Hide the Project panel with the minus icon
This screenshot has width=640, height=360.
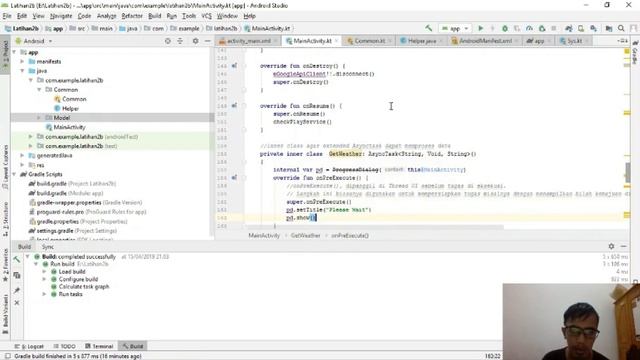[x=207, y=41]
